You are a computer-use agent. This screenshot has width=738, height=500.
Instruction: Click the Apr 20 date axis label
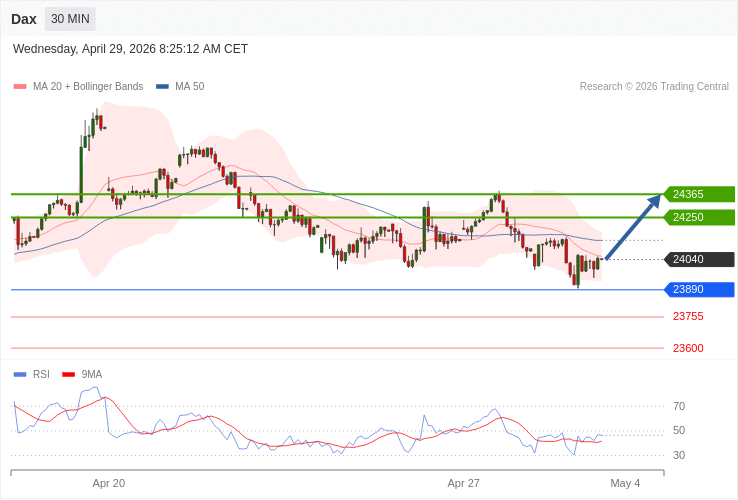click(109, 483)
